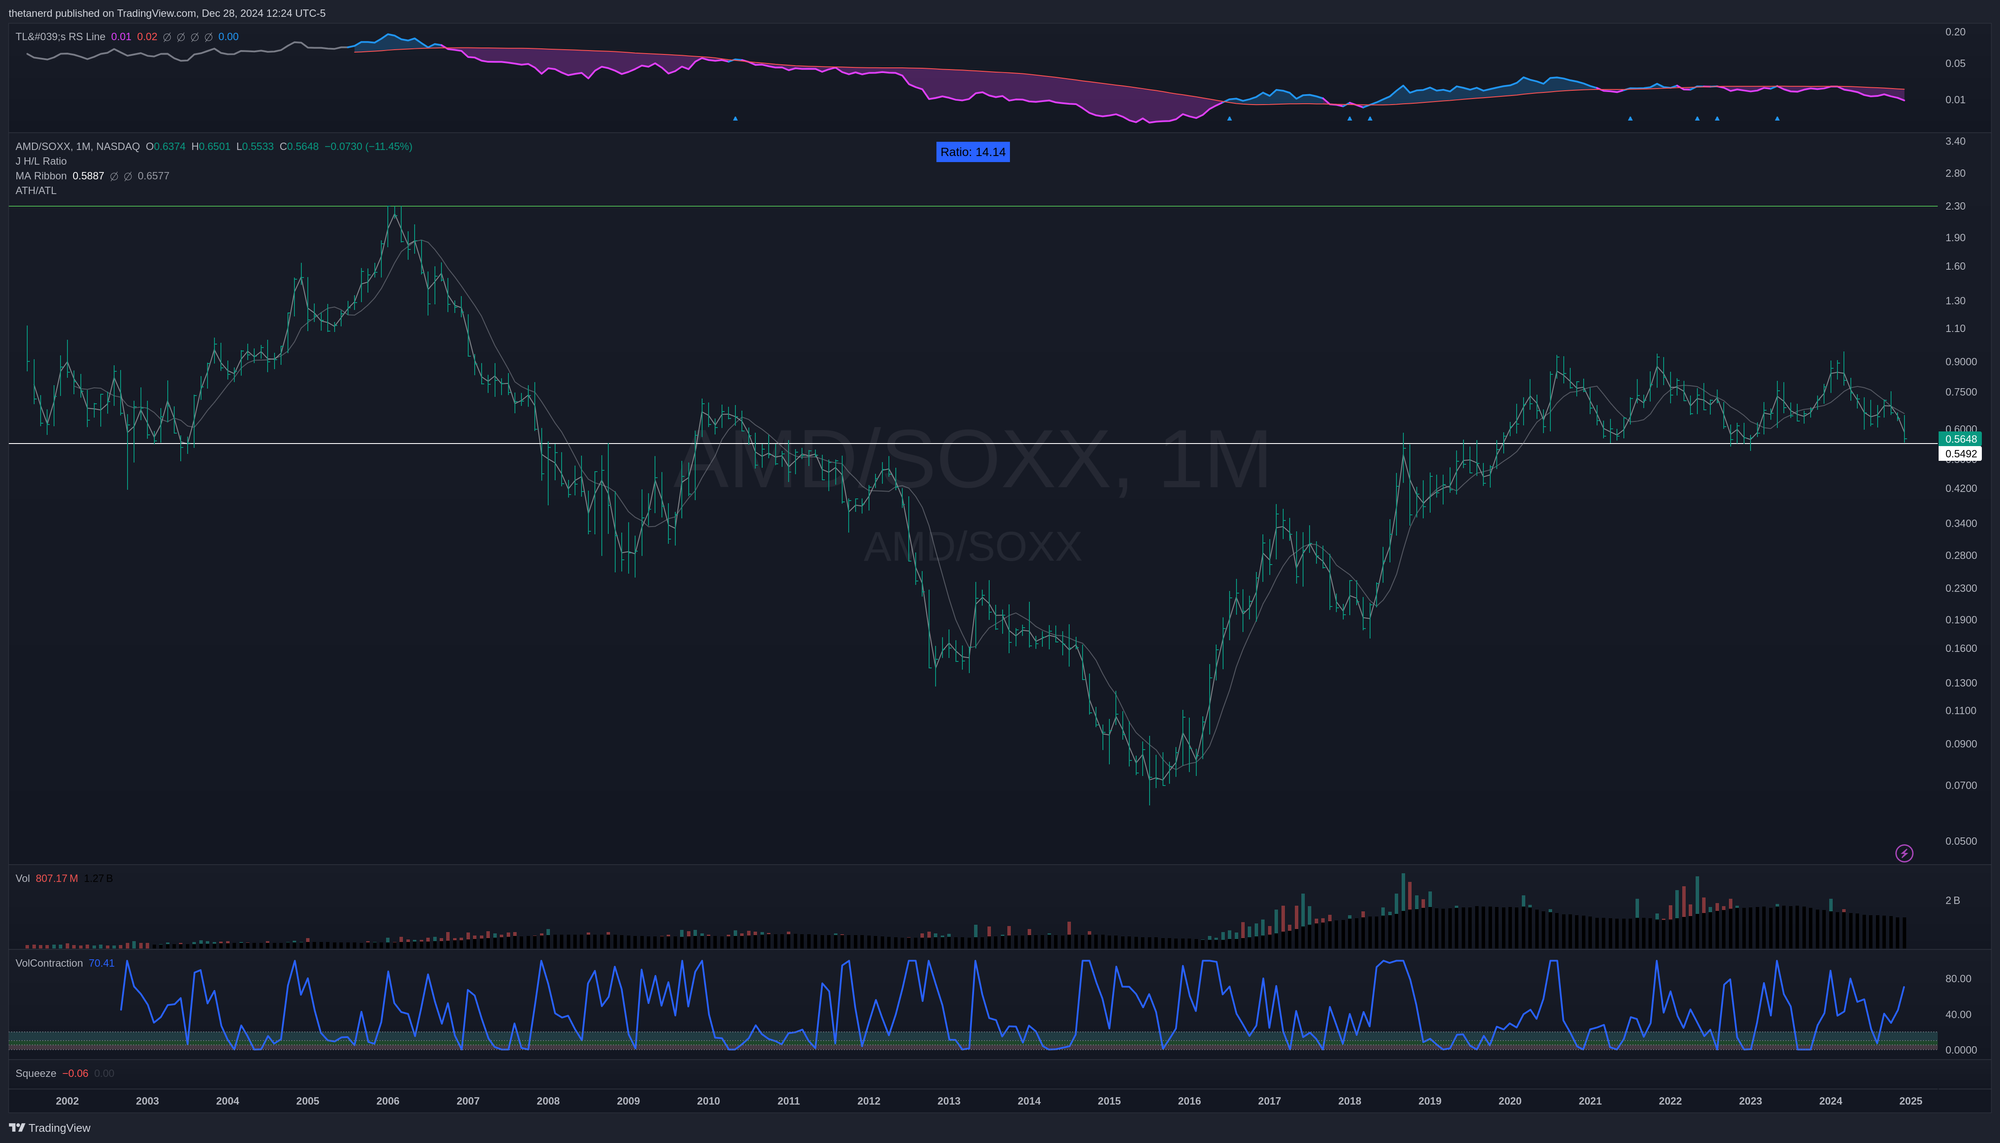Select the J H/L Ratio indicator label

[41, 161]
